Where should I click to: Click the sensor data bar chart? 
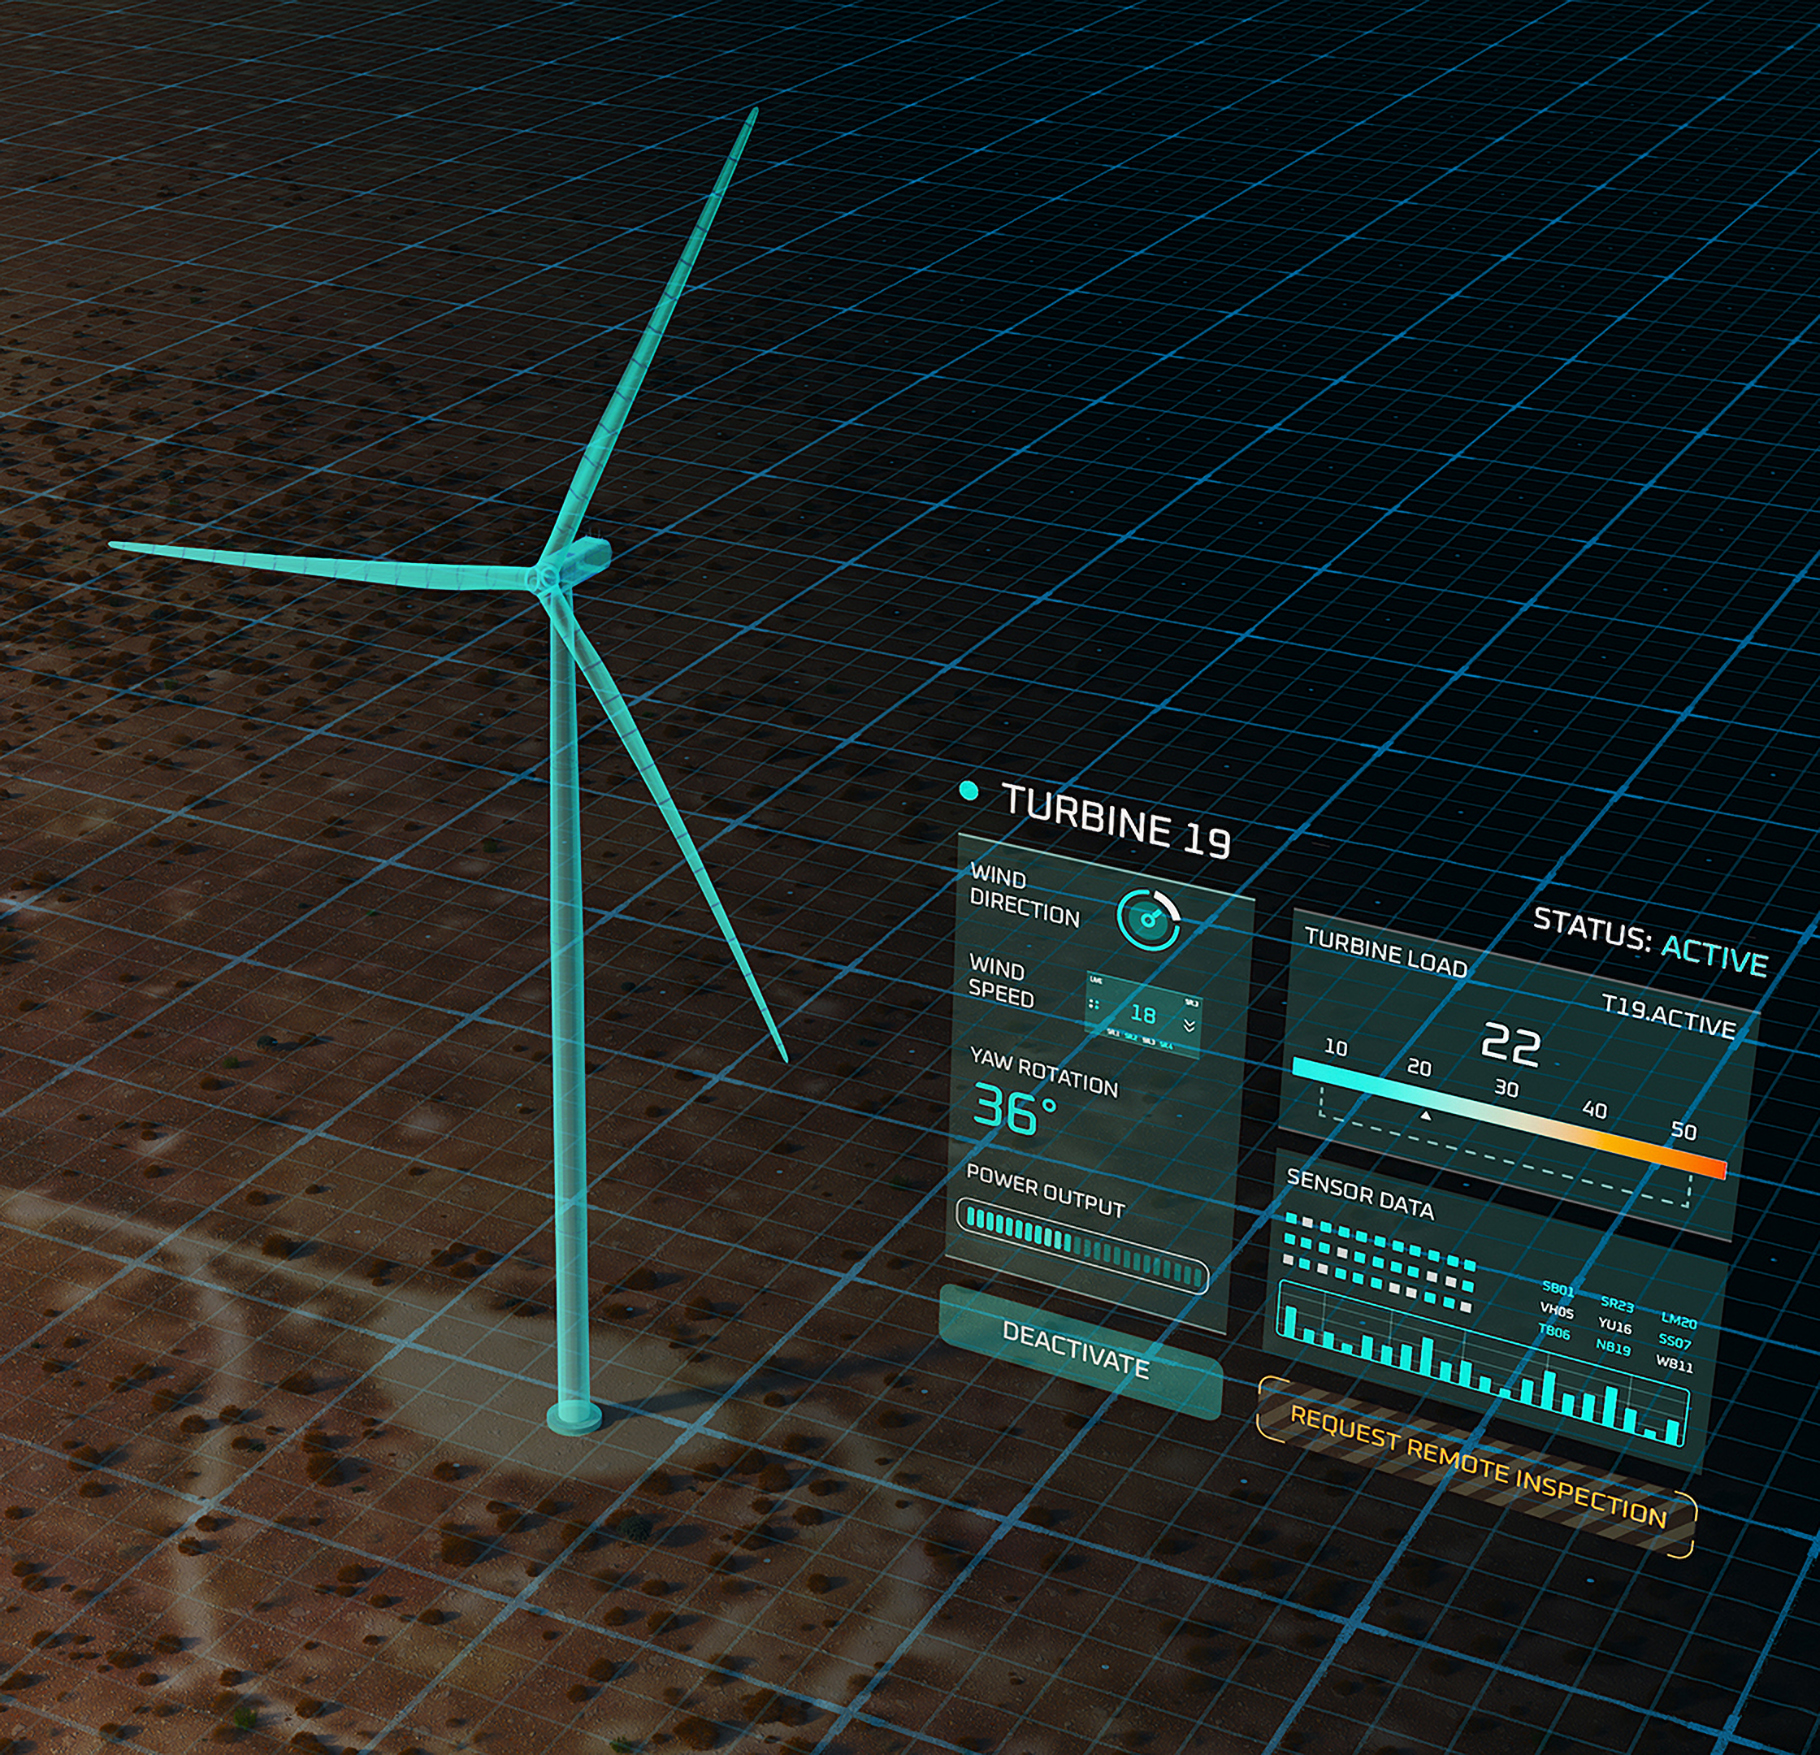[1483, 1365]
